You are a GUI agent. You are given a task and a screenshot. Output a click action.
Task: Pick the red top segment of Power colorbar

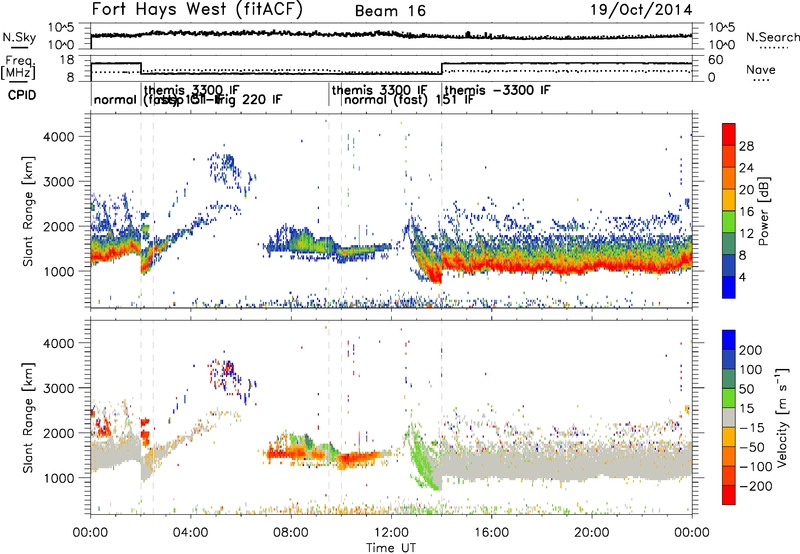tap(729, 134)
